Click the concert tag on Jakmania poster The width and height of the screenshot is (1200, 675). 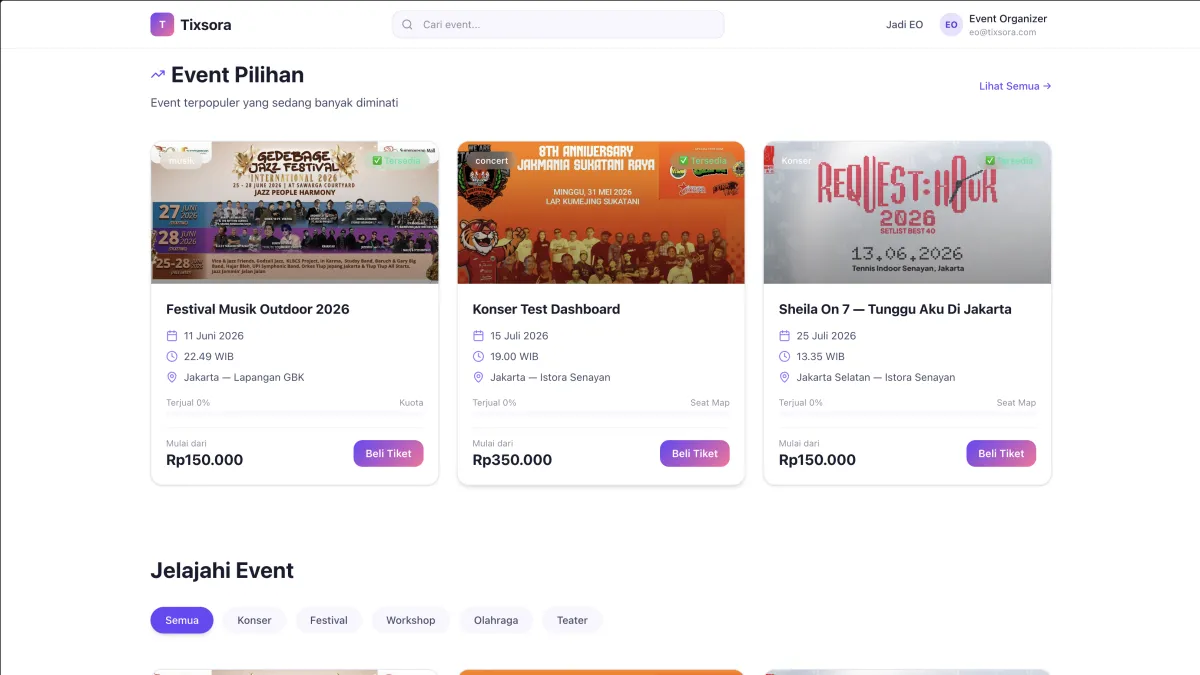491,160
